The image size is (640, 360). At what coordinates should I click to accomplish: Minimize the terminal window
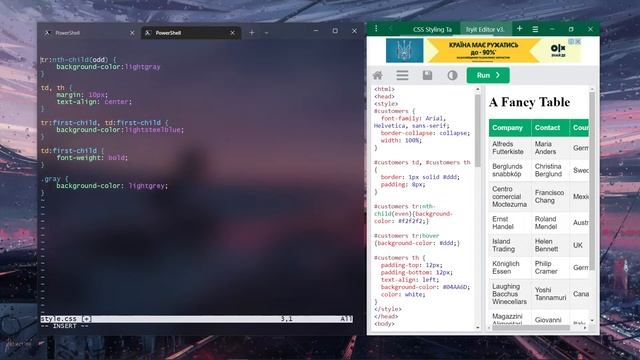pos(316,31)
